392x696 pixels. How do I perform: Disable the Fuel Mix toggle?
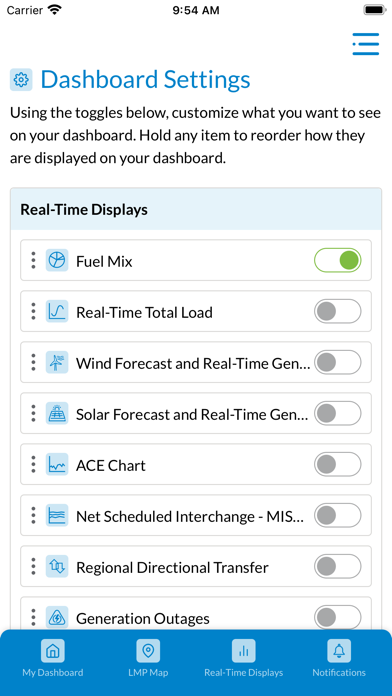[x=338, y=261]
